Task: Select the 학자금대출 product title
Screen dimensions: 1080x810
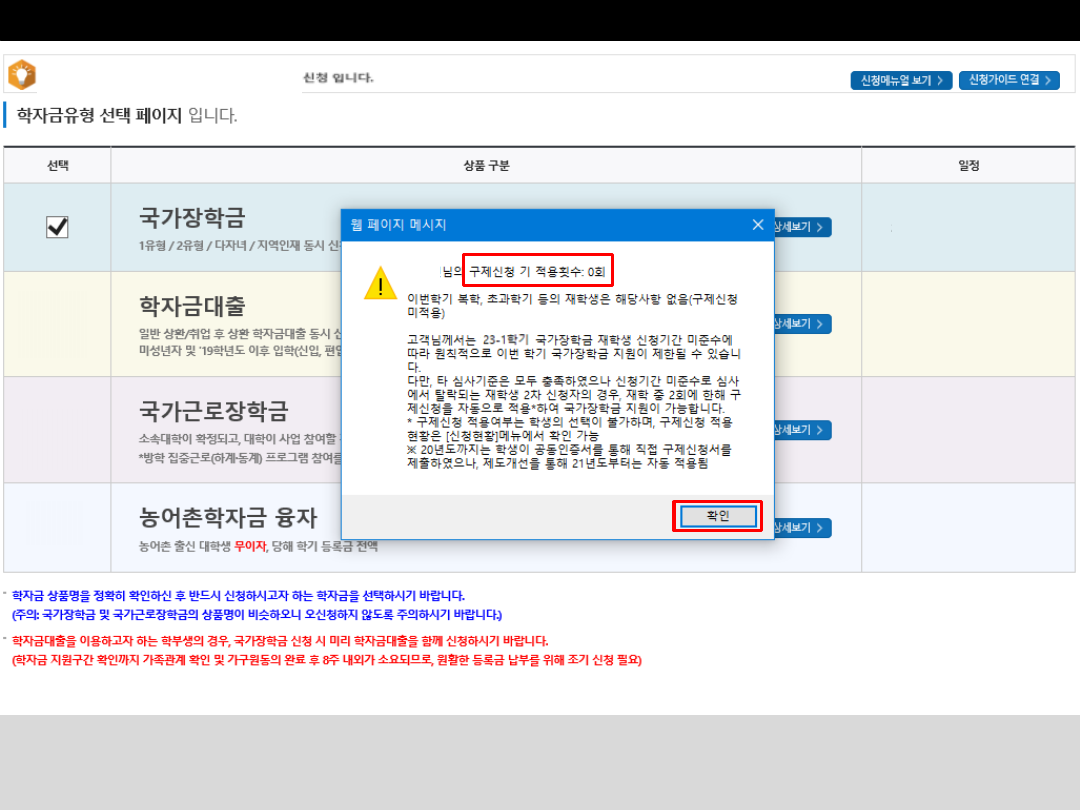Action: [x=192, y=305]
